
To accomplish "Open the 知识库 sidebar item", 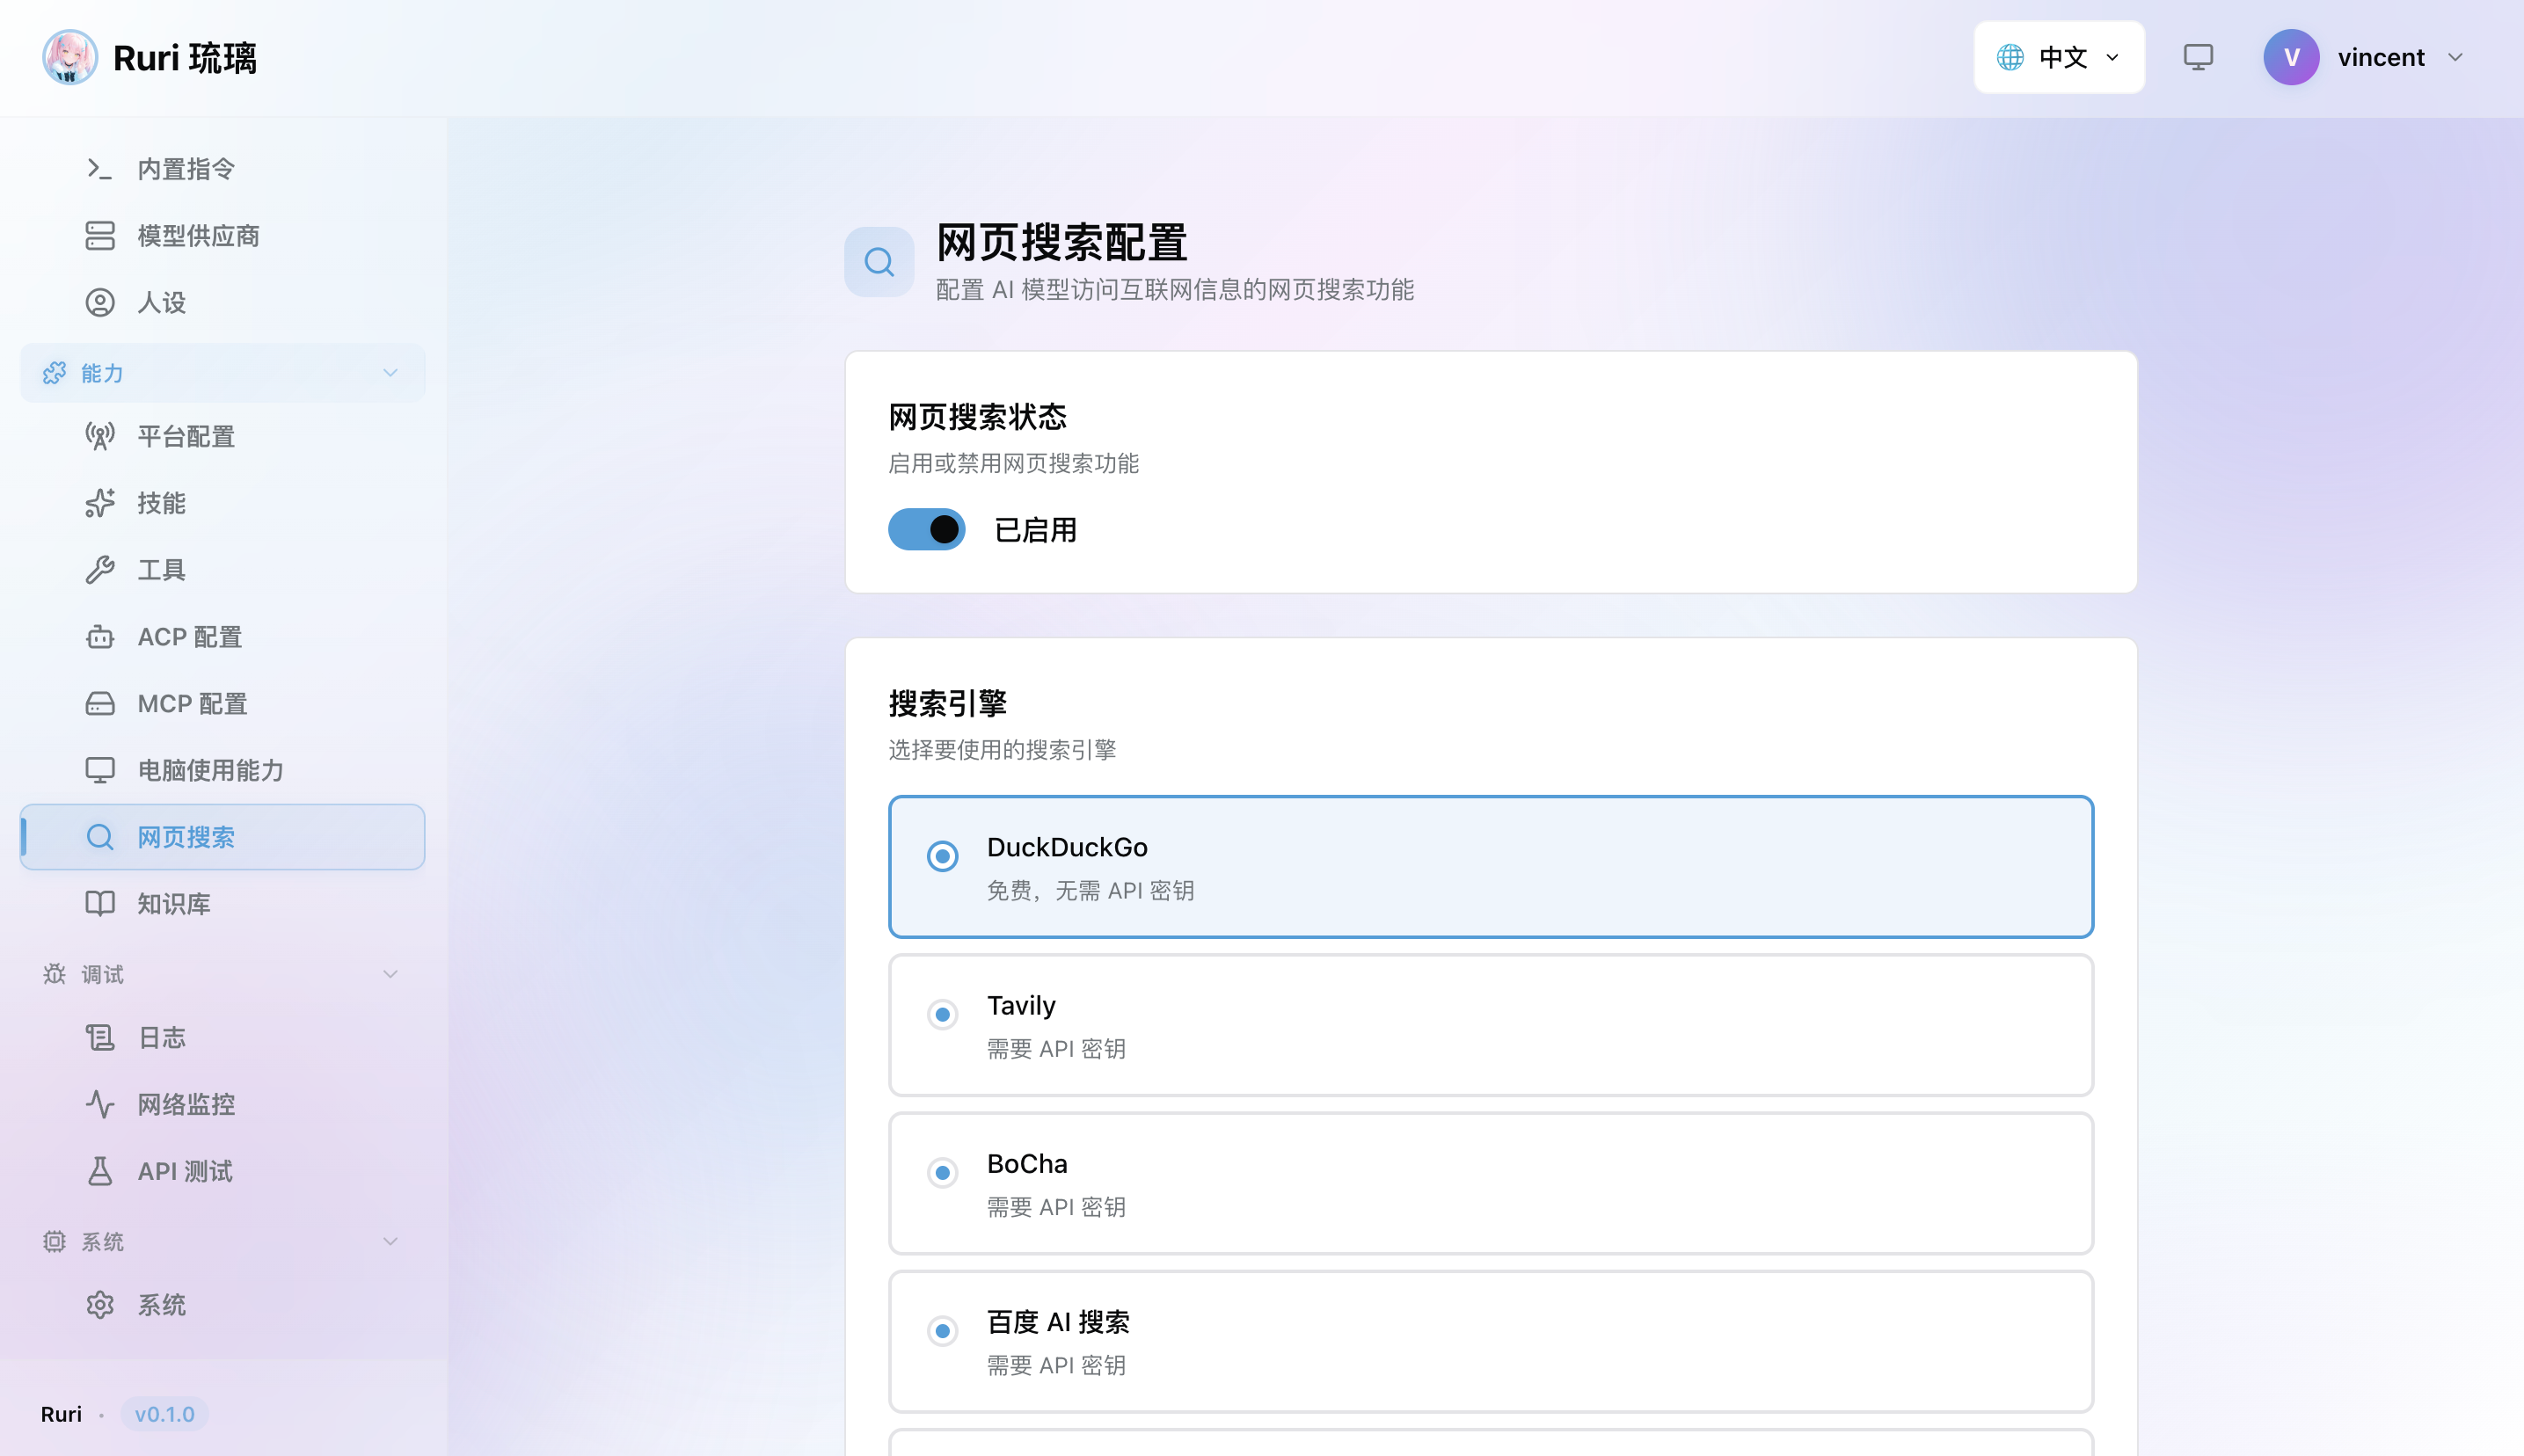I will click(222, 904).
